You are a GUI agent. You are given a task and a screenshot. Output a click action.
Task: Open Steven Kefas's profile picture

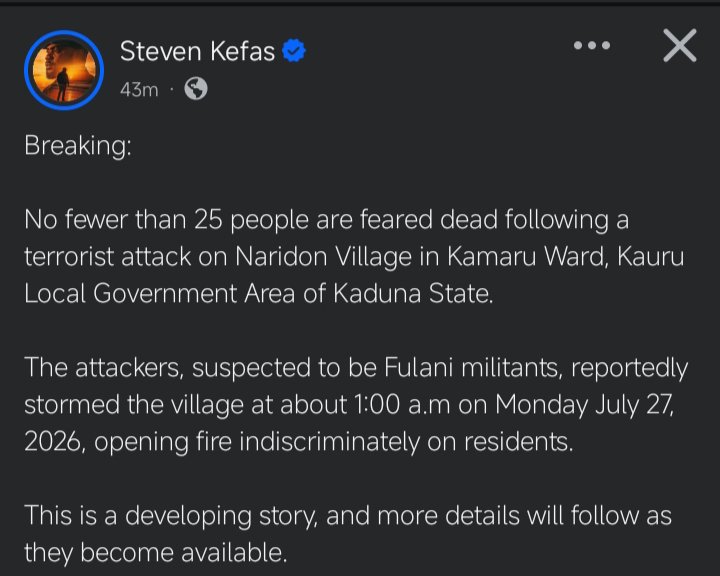coord(64,70)
